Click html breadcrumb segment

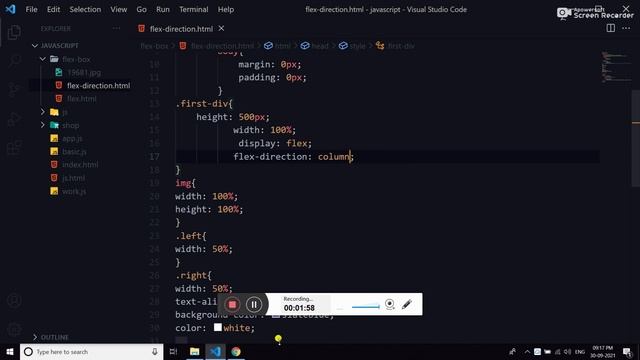(282, 46)
